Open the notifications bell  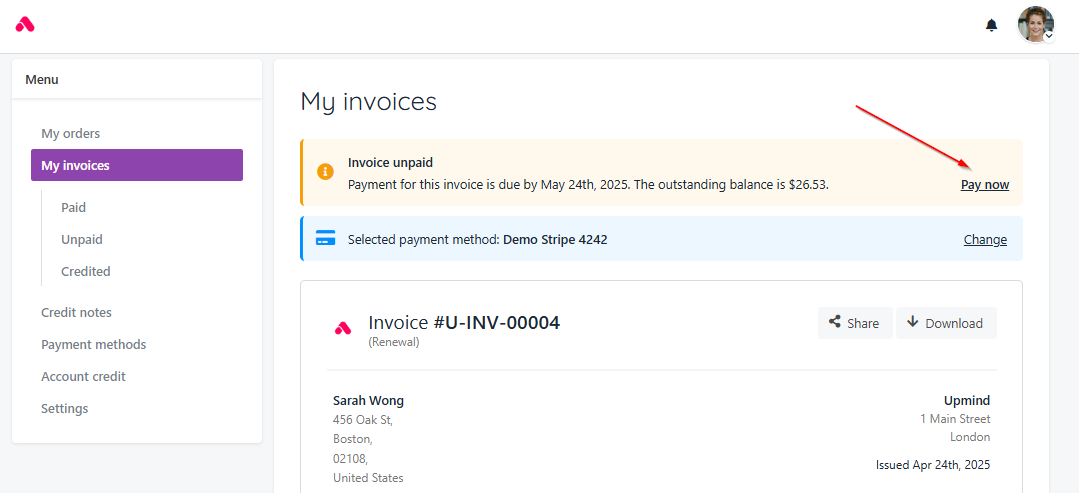pos(992,25)
